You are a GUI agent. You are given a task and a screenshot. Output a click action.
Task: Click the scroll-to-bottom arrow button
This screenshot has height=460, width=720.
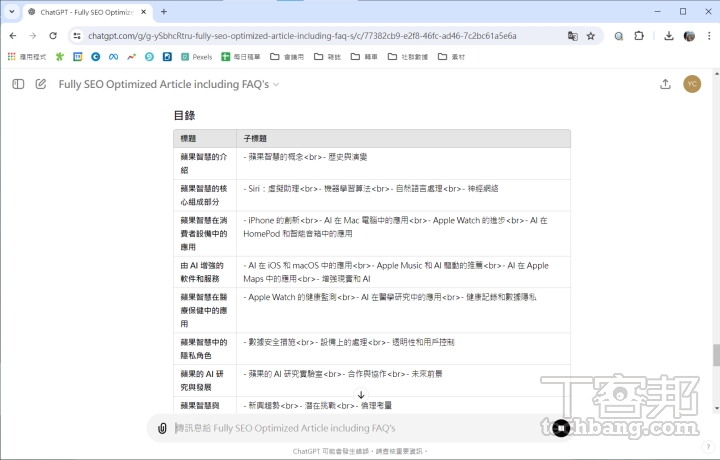pyautogui.click(x=361, y=395)
